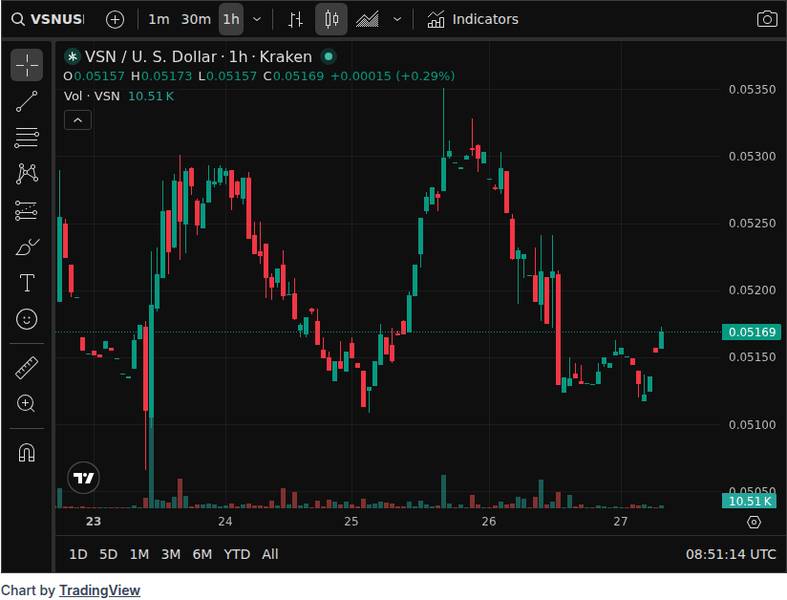
Task: Switch to area chart style
Action: [x=367, y=20]
